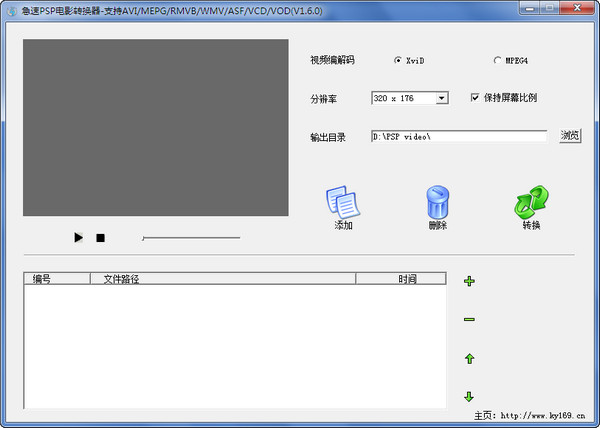600x429 pixels.
Task: Click the 添加 (Add) files icon
Action: click(343, 203)
